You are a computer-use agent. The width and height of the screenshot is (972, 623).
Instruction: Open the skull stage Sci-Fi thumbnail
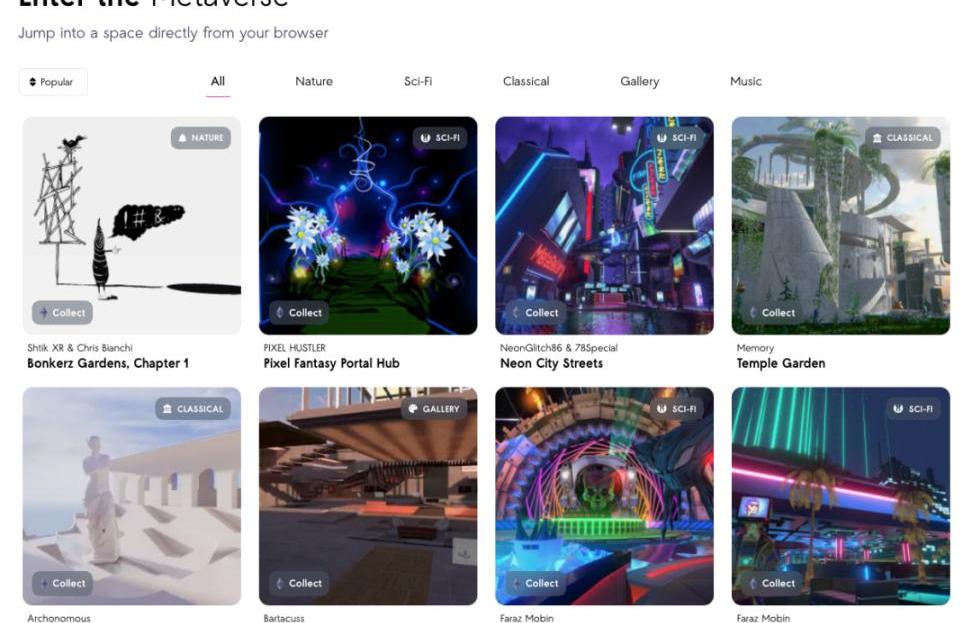click(604, 496)
